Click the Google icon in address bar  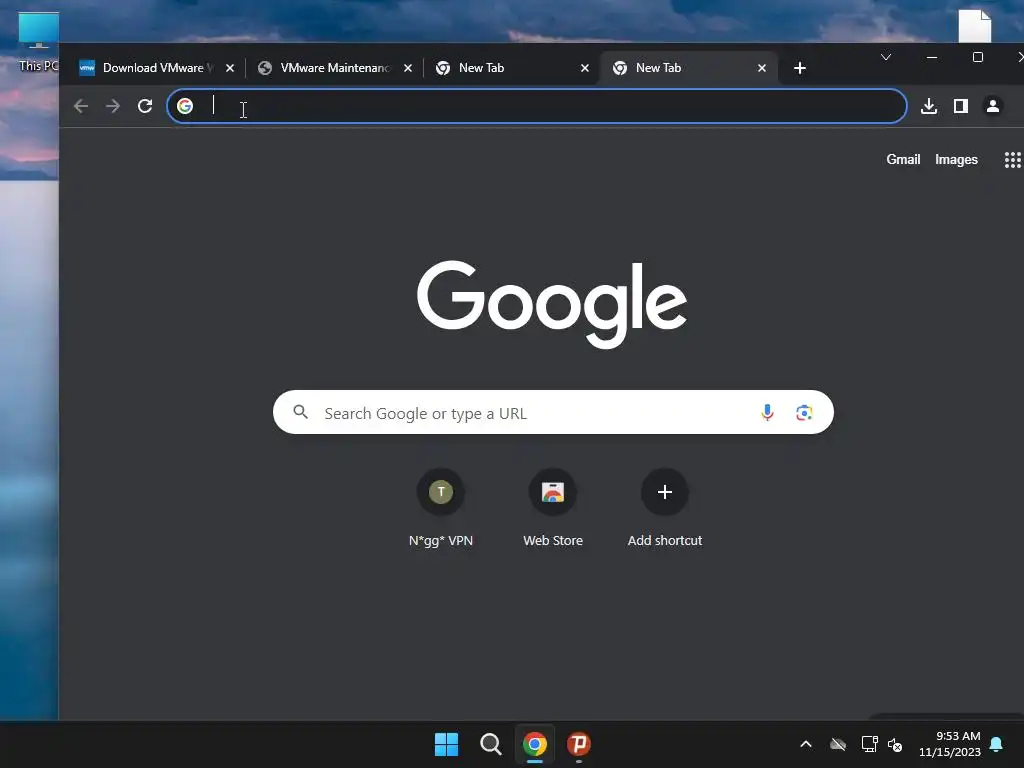[x=185, y=106]
